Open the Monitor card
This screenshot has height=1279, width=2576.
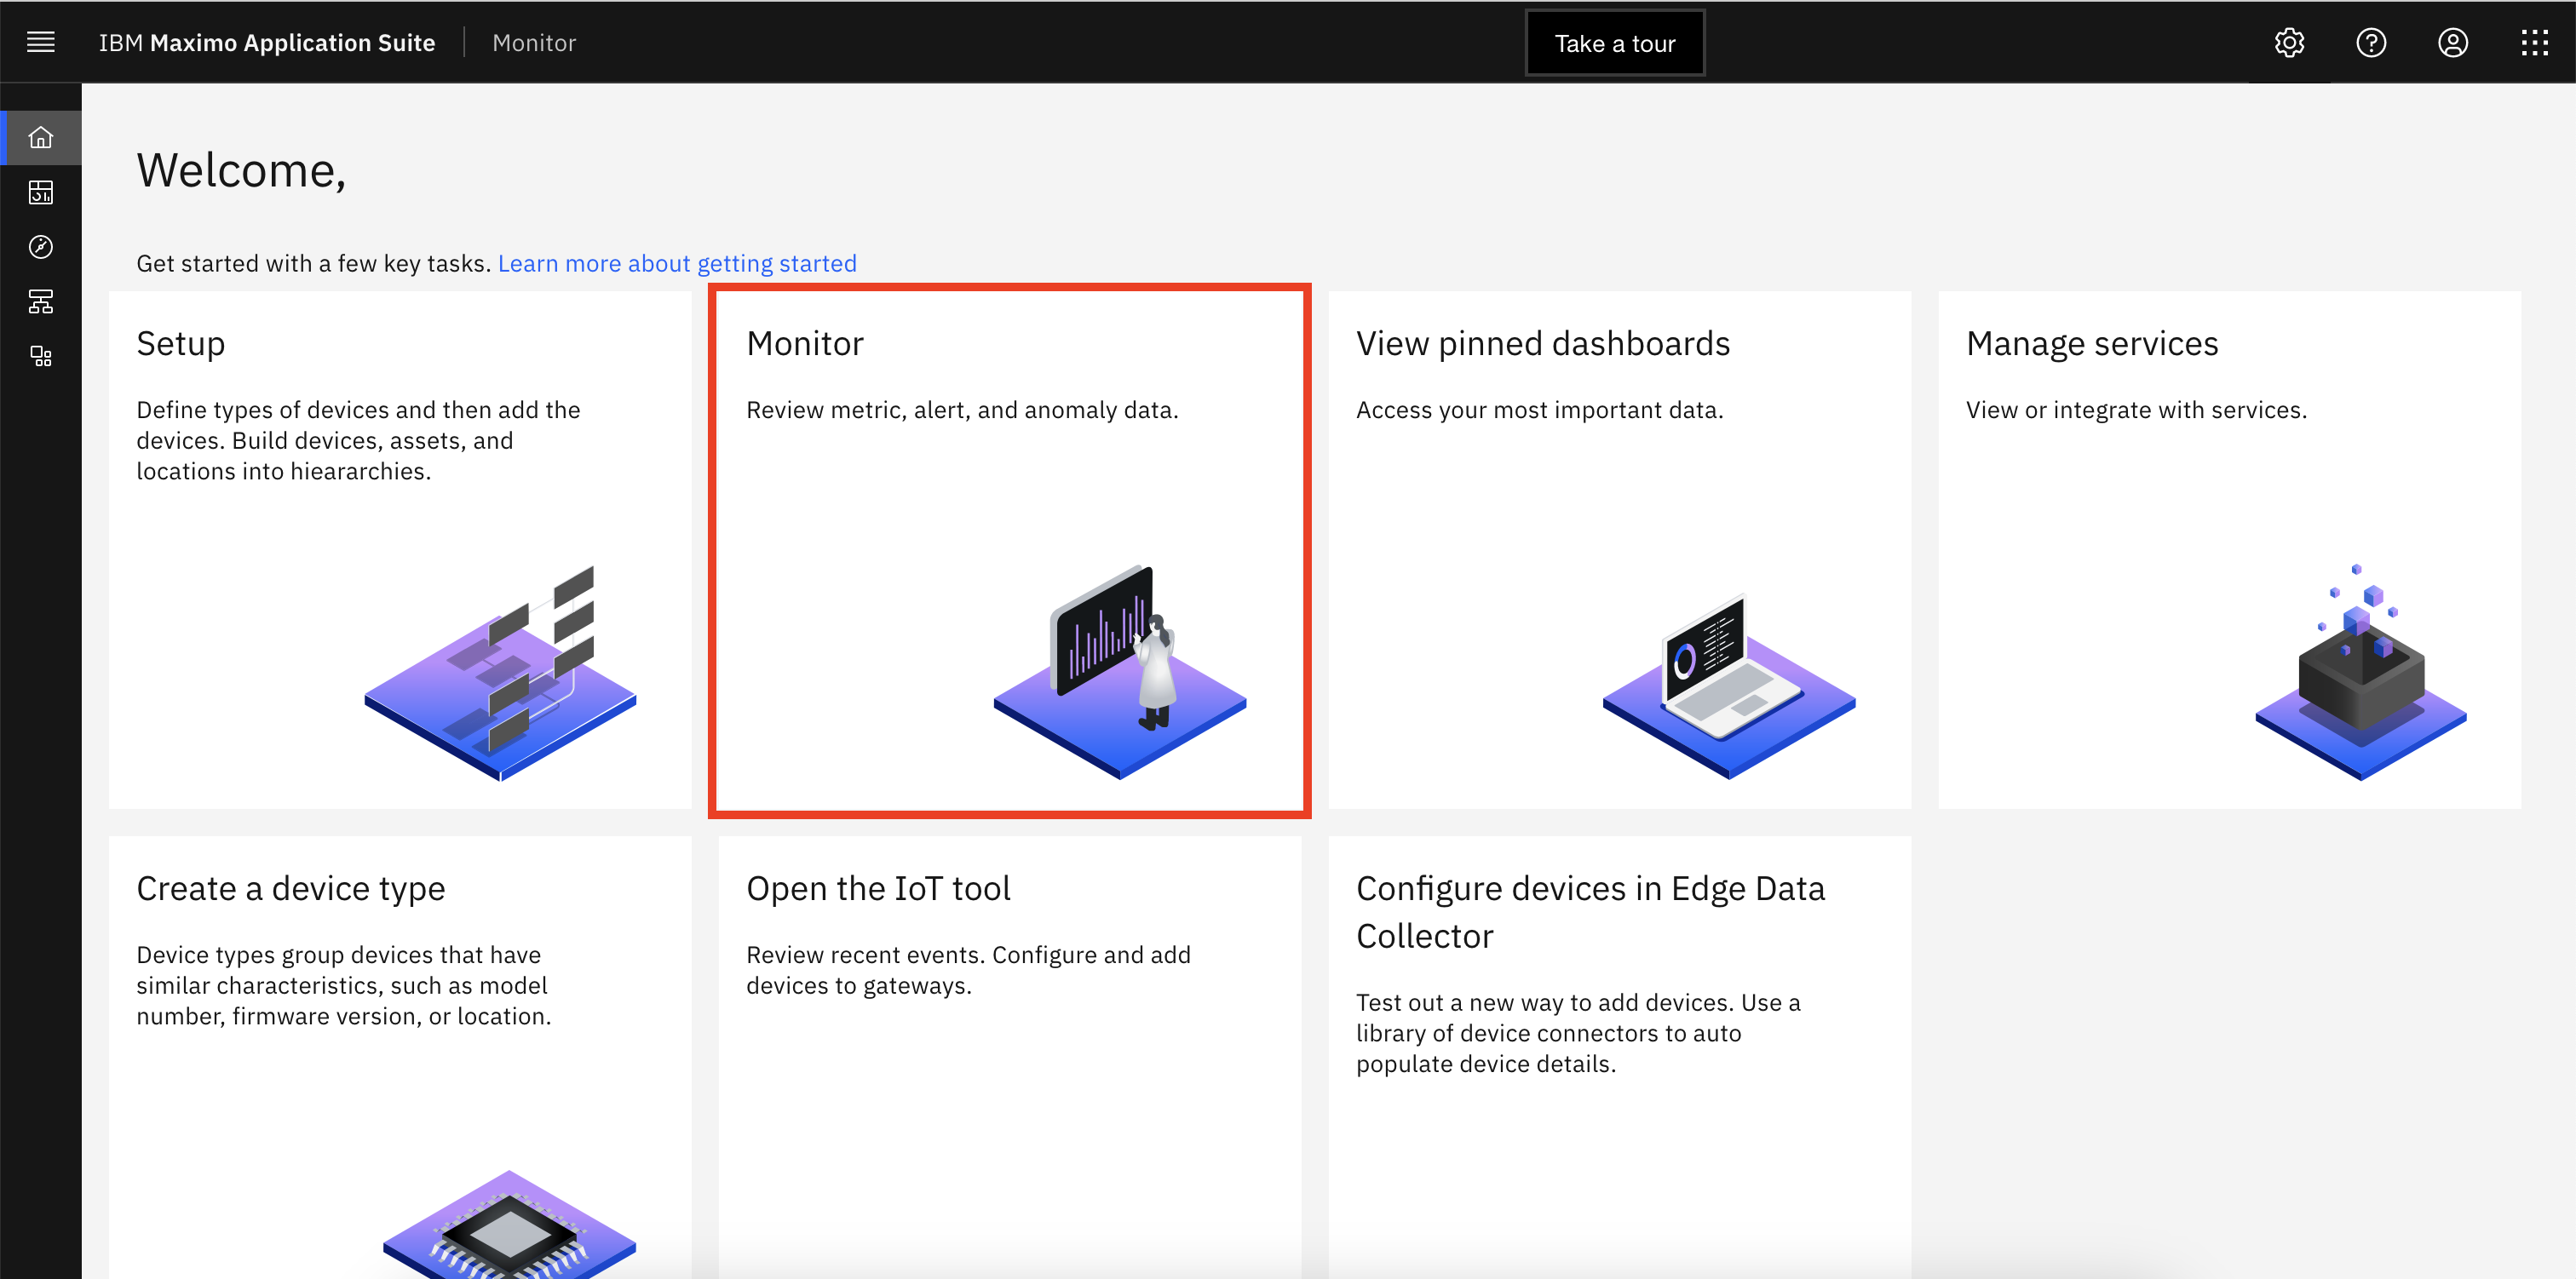pyautogui.click(x=1010, y=550)
